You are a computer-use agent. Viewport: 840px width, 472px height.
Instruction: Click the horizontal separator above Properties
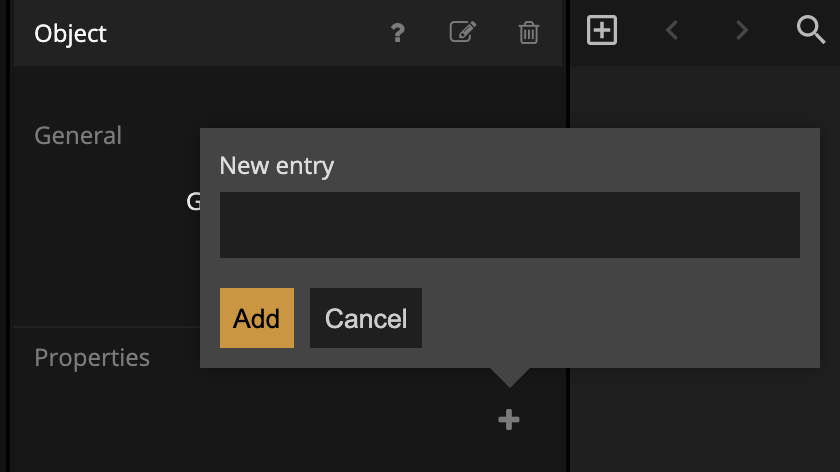pos(105,327)
